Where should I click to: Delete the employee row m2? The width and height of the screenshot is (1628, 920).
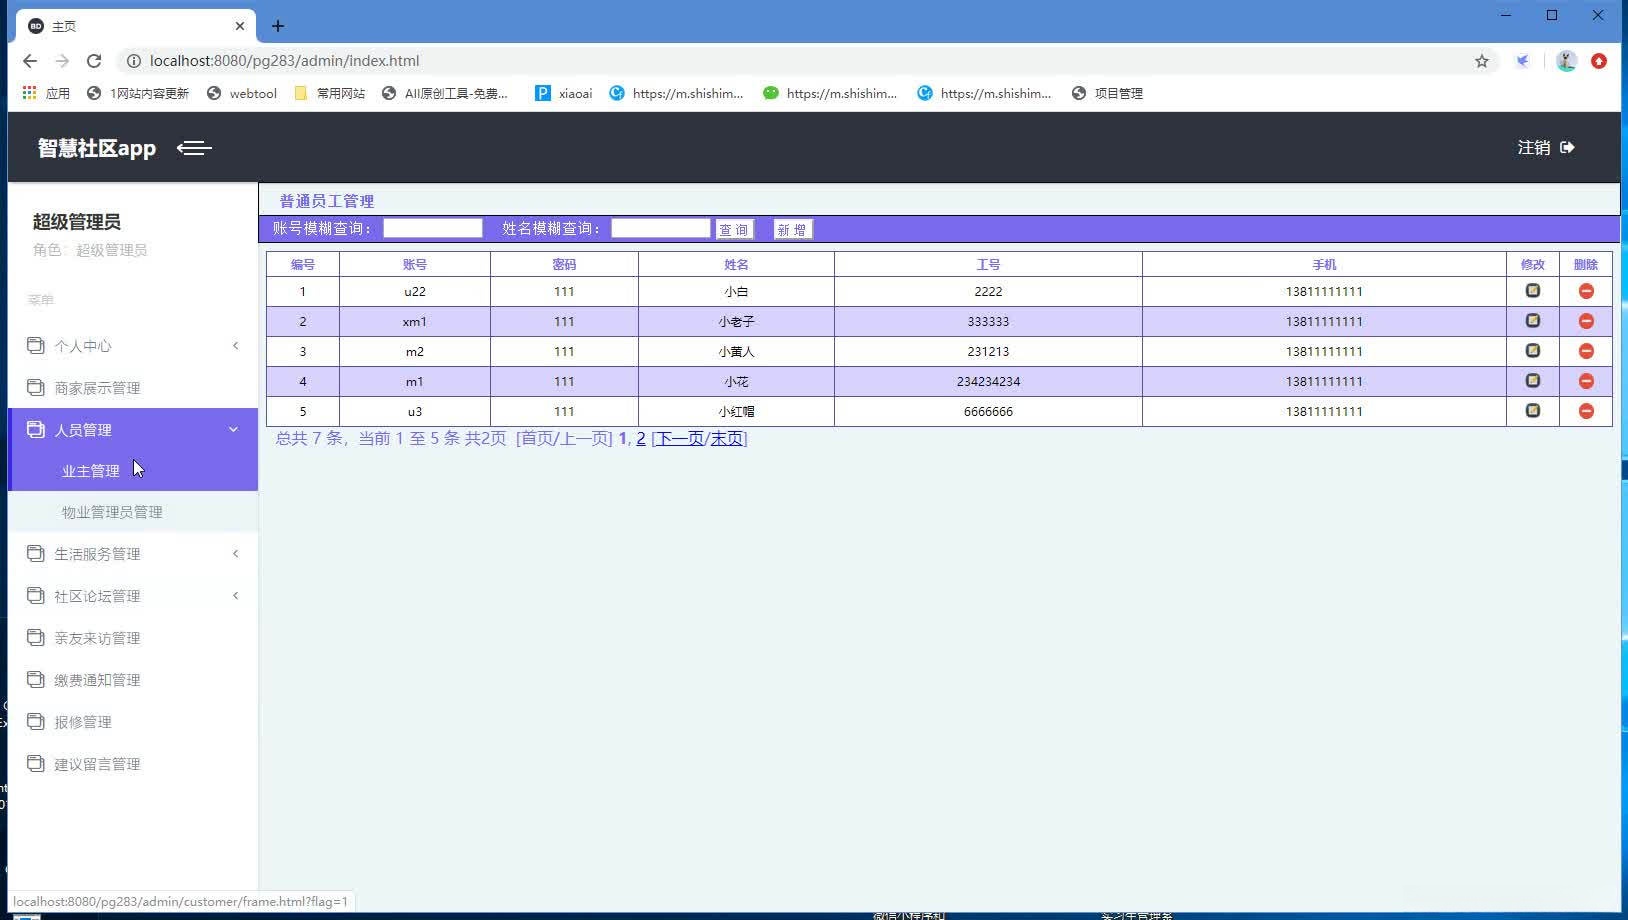(x=1586, y=351)
